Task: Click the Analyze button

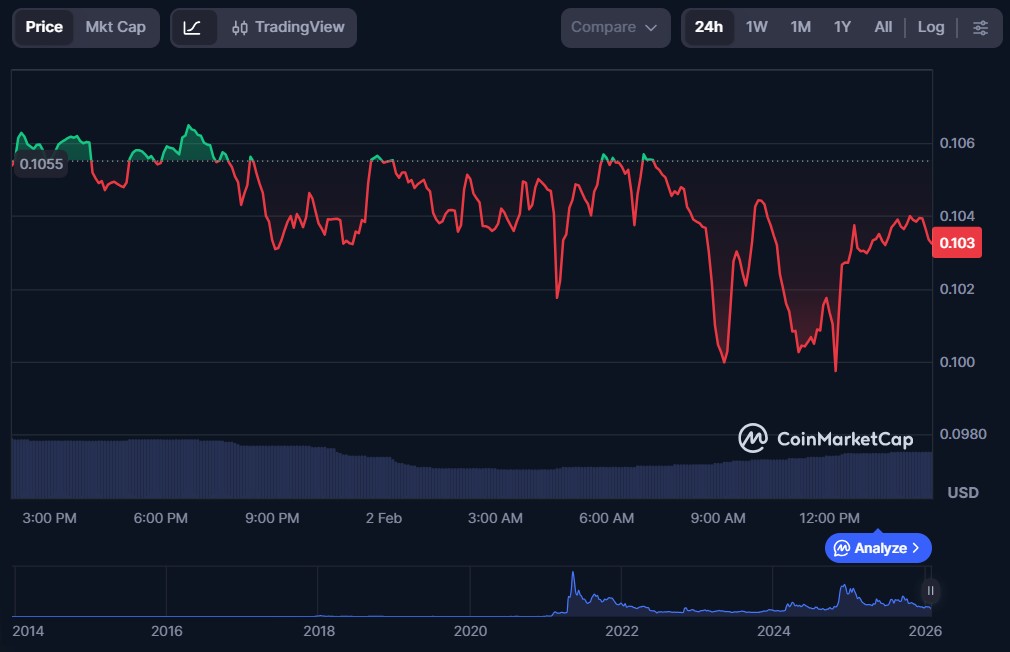Action: [877, 548]
